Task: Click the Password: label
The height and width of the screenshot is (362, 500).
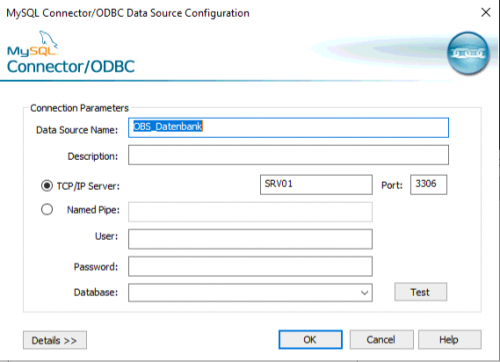Action: click(x=96, y=267)
